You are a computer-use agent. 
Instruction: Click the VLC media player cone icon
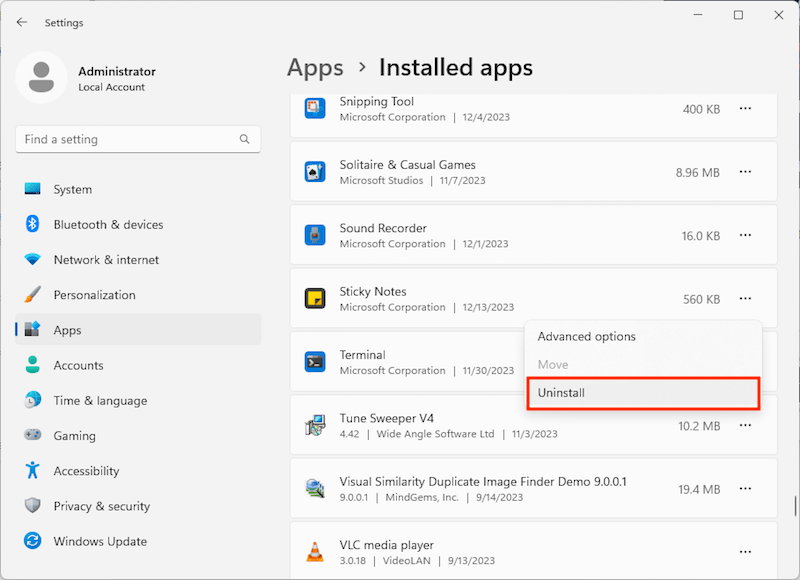315,552
